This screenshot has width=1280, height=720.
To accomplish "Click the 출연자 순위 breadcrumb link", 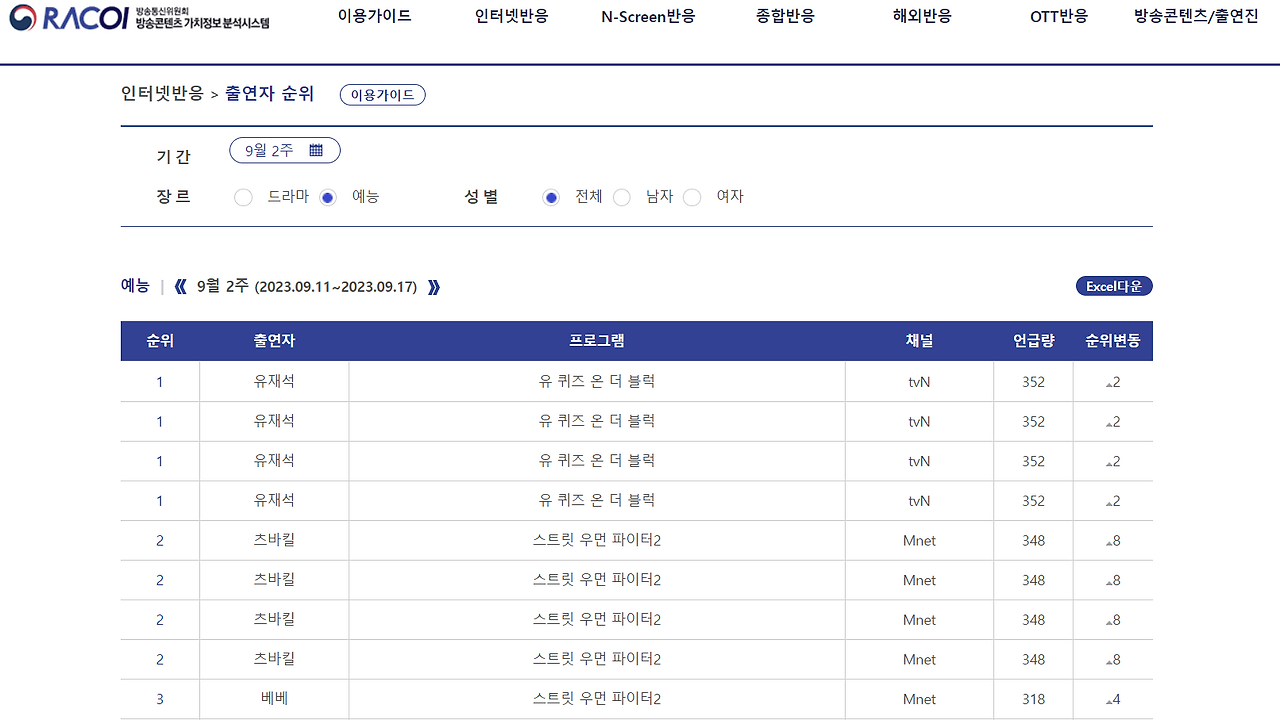I will 268,94.
